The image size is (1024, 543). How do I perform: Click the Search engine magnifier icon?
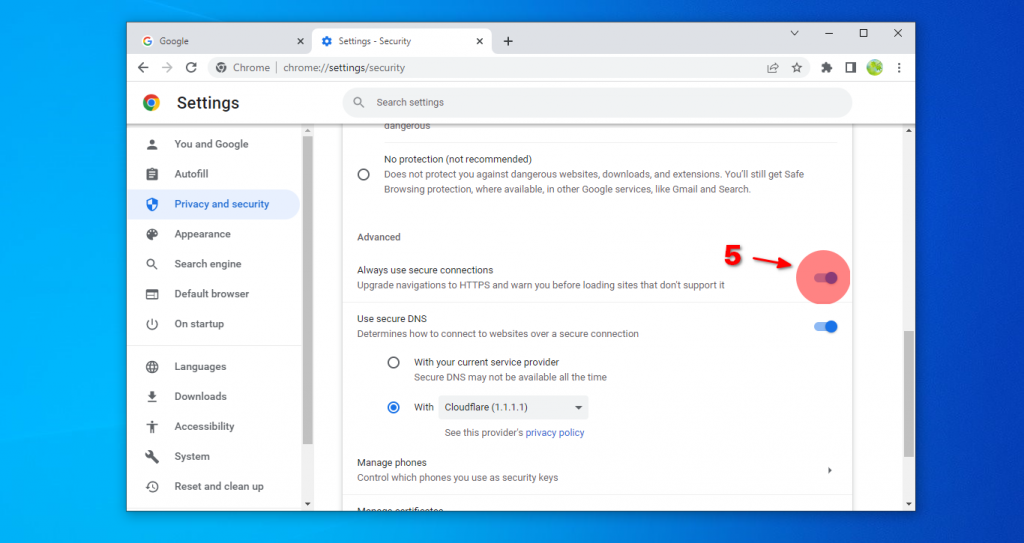[152, 264]
